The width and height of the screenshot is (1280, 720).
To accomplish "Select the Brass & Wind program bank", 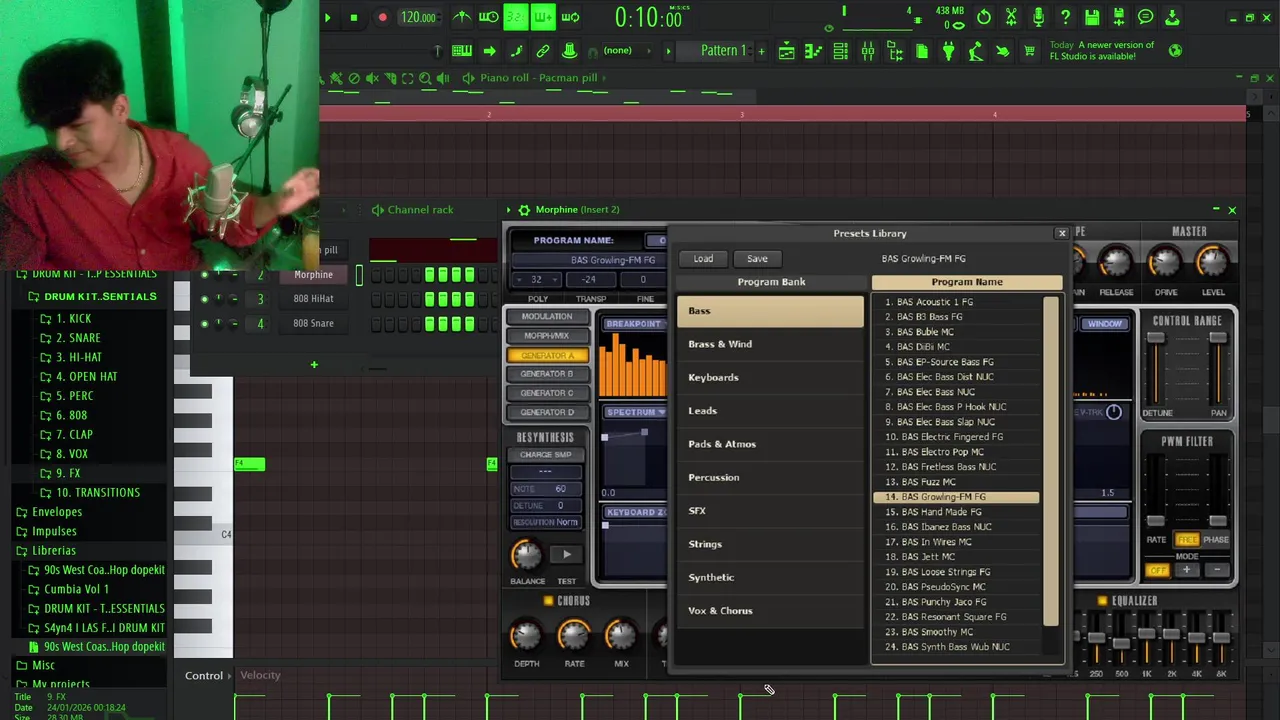I will 770,344.
